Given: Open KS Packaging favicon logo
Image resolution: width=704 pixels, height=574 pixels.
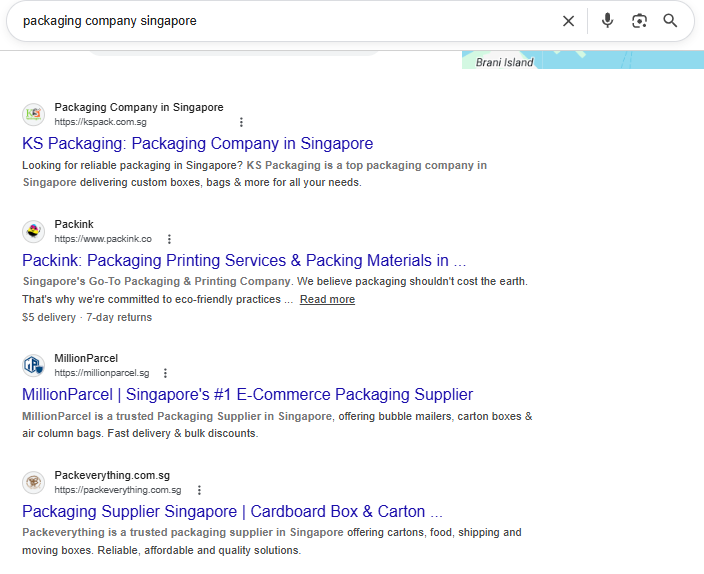Looking at the screenshot, I should 34,115.
